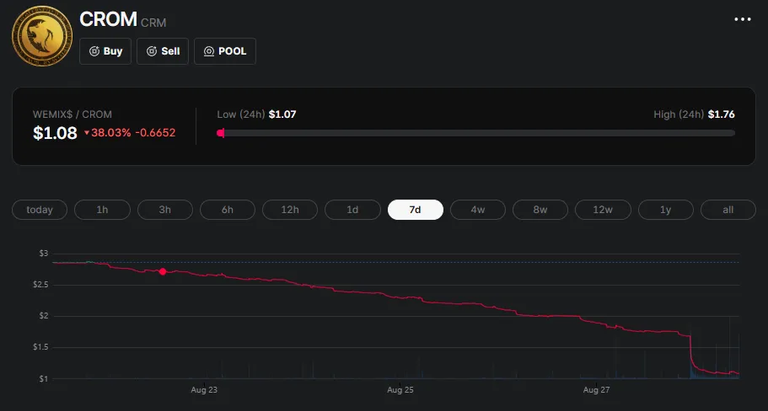
Task: Click the 24h low-high price range bar
Action: pos(476,133)
